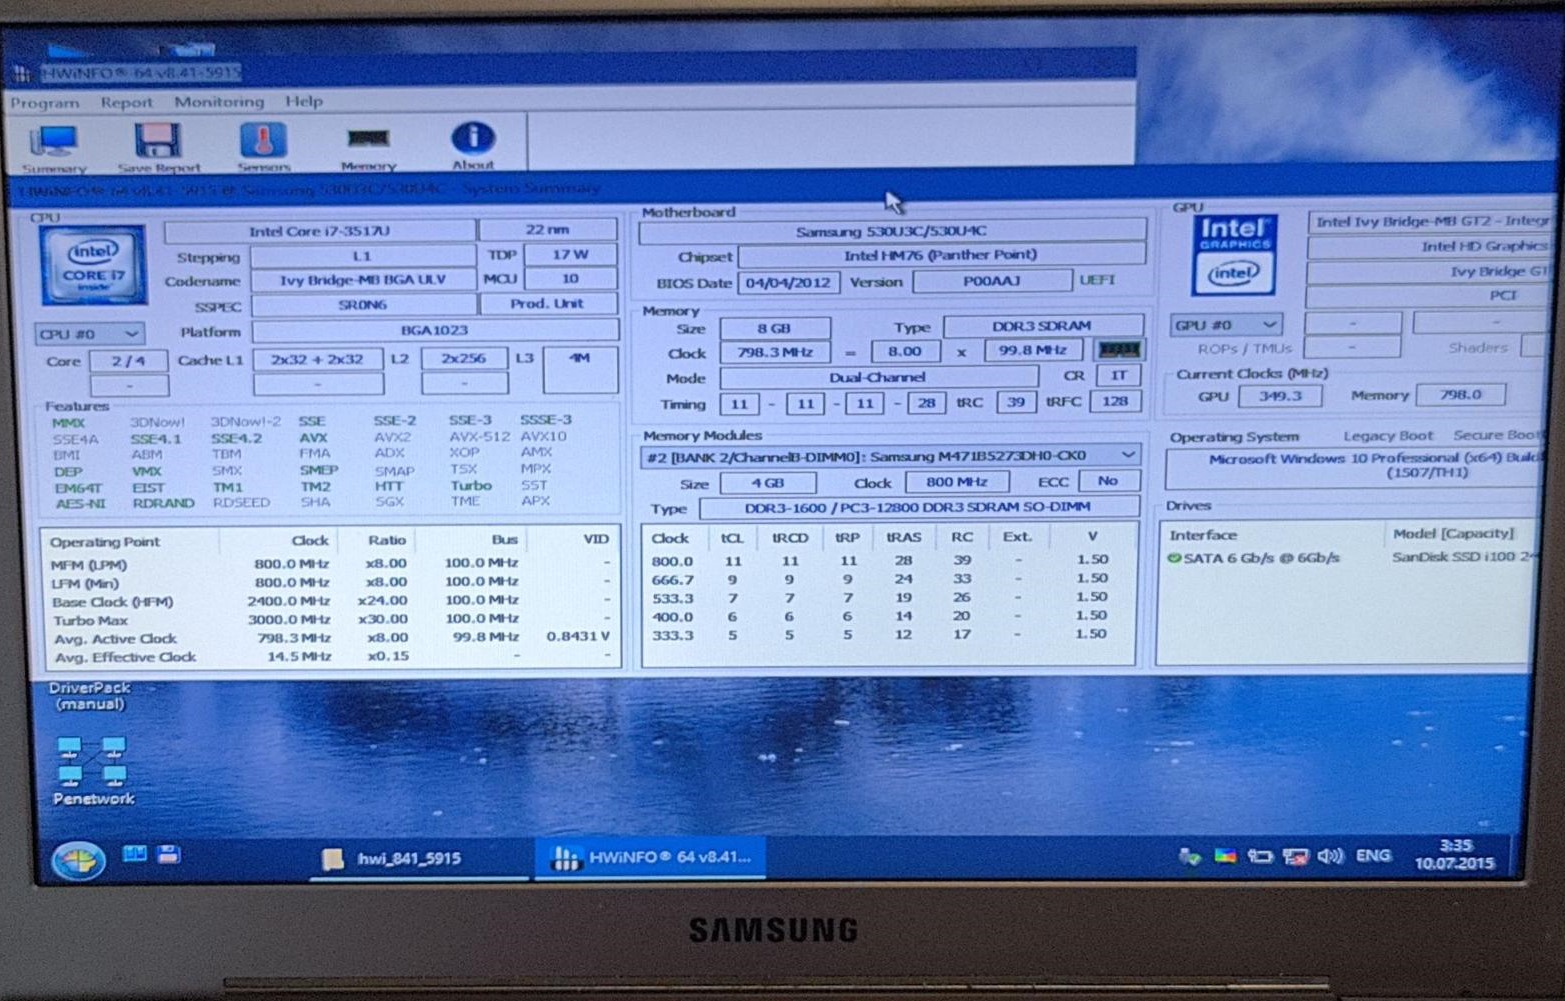This screenshot has height=1001, width=1565.
Task: Switch to the HWiNFO 64 taskbar button
Action: tap(650, 857)
